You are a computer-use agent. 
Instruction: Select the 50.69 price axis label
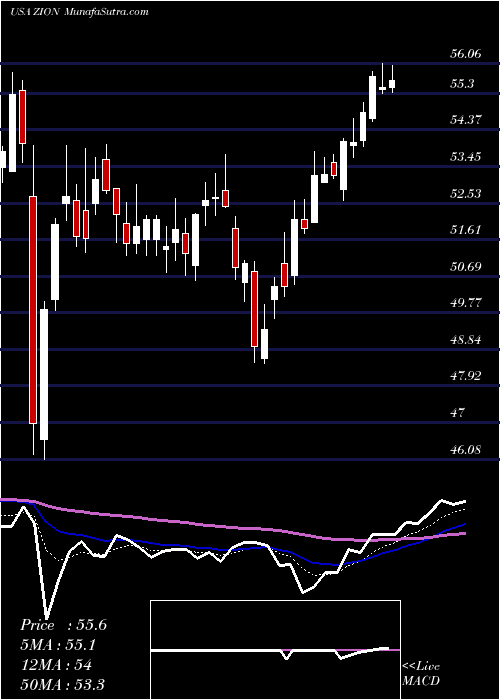(x=465, y=267)
